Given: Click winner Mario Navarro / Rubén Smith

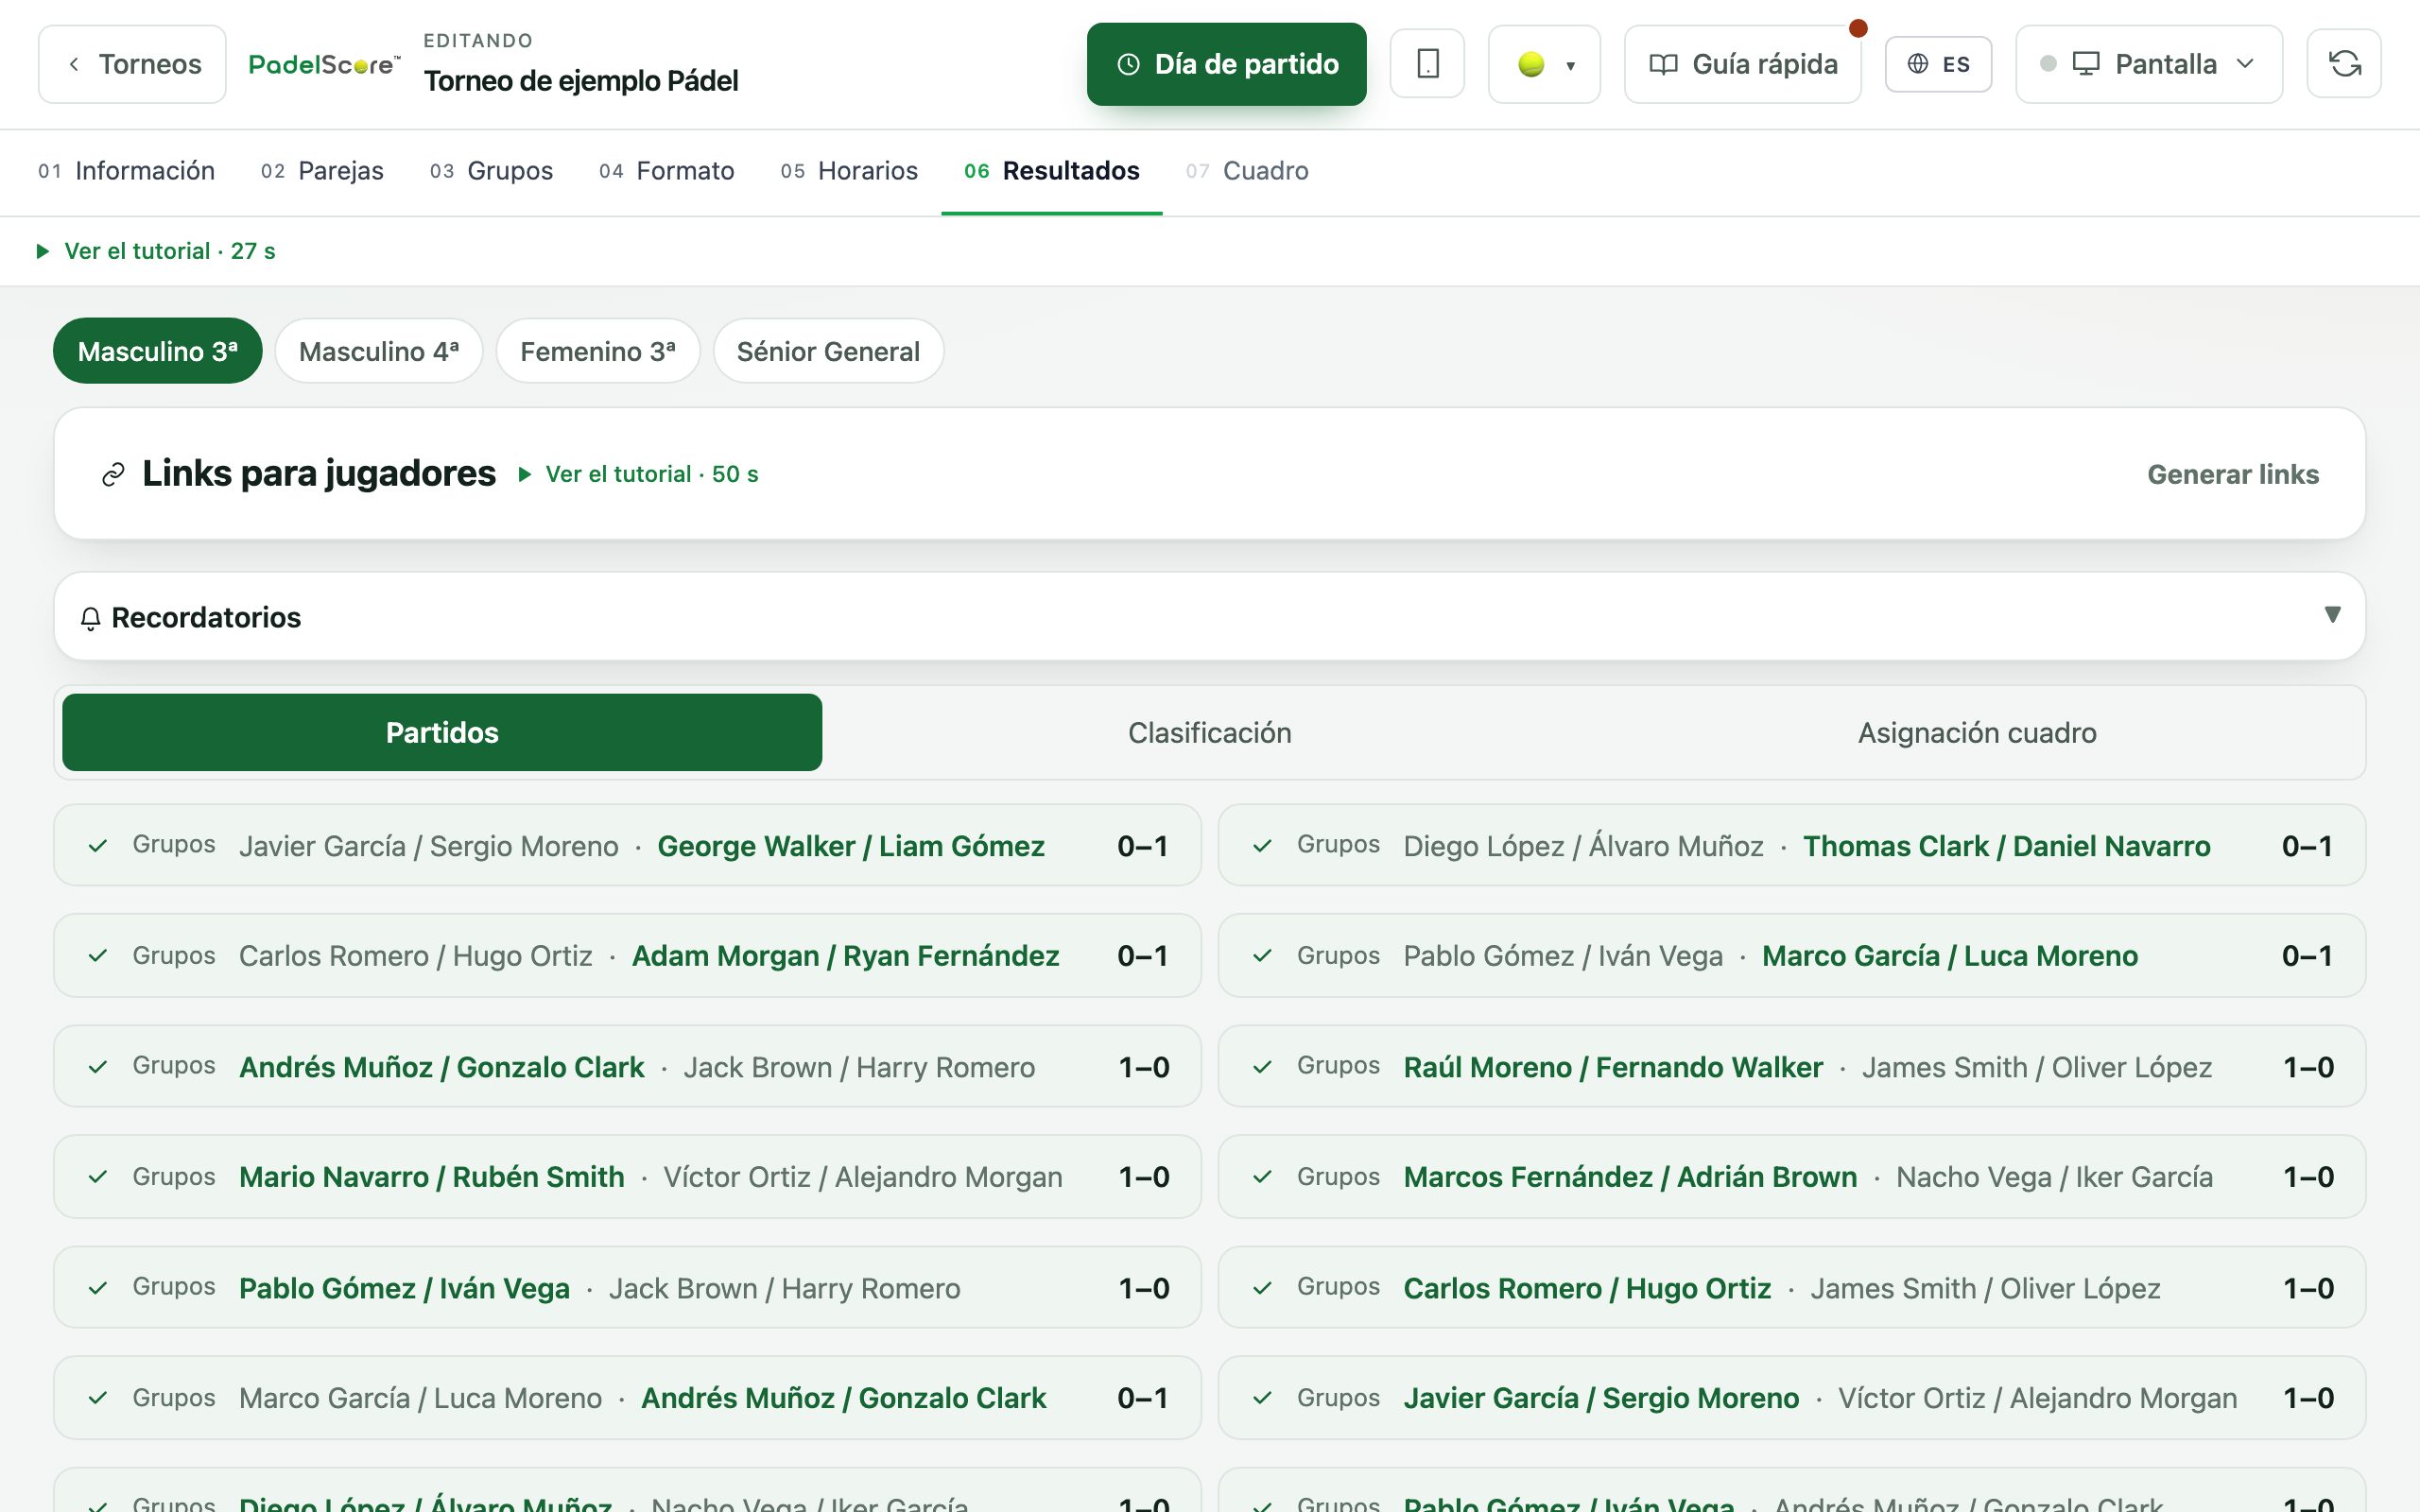Looking at the screenshot, I should (432, 1177).
